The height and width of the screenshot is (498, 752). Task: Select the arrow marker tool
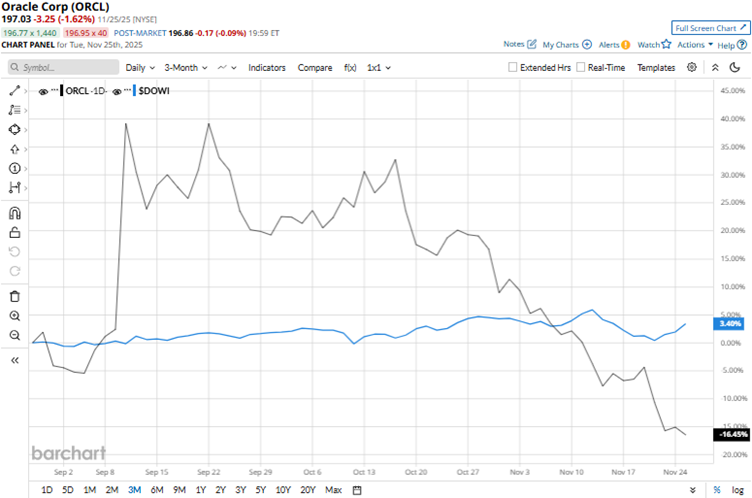14,149
